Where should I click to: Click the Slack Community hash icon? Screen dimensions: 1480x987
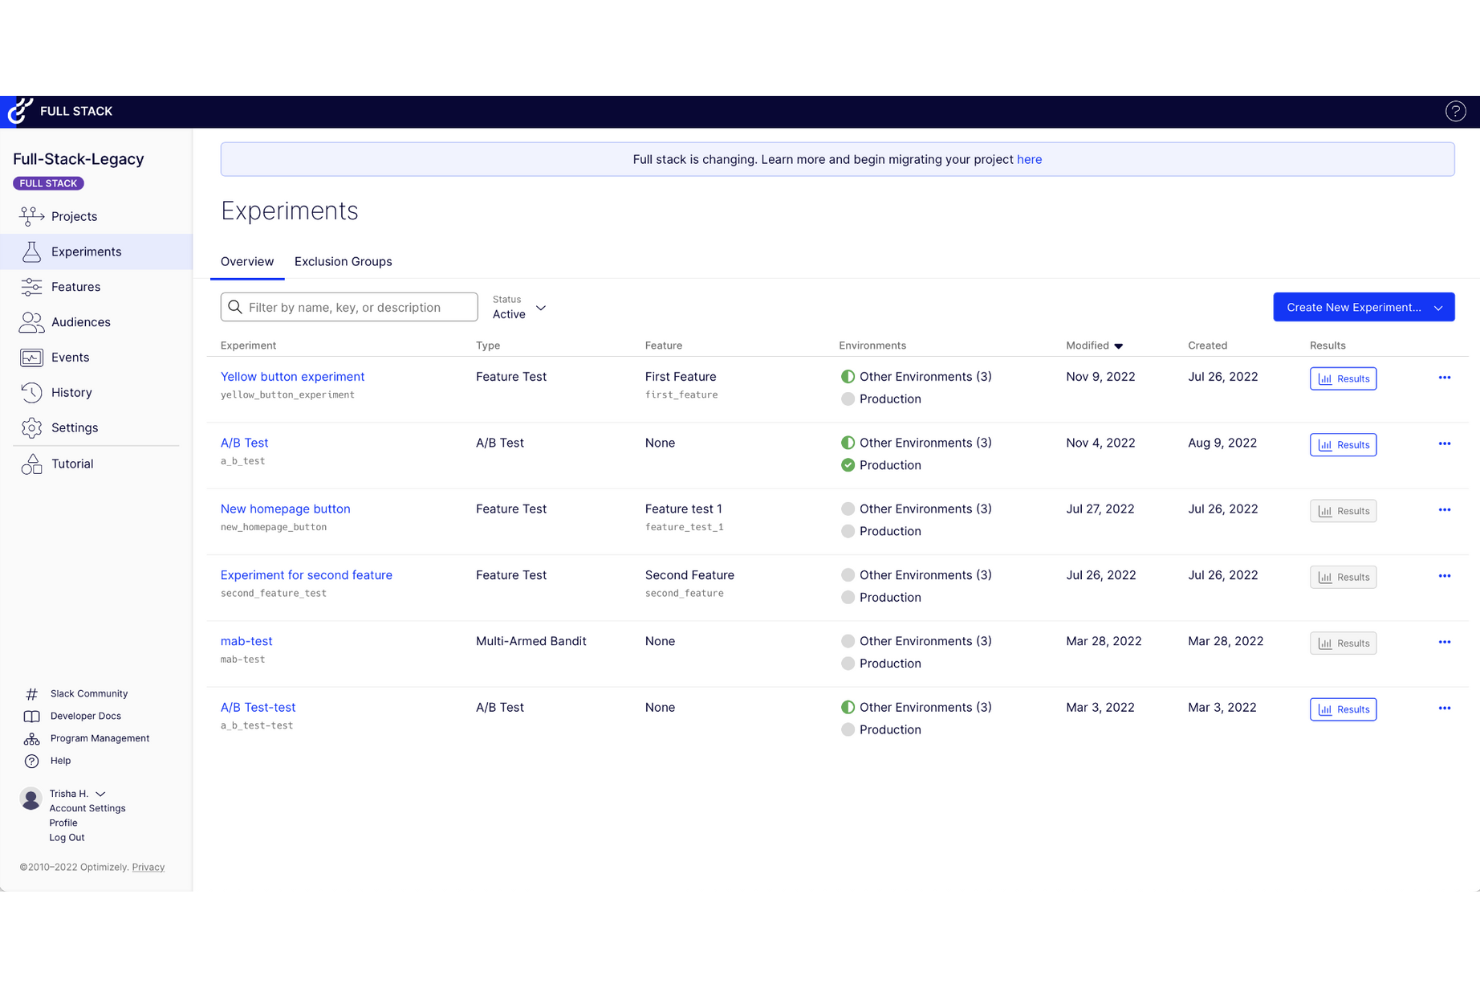point(32,694)
